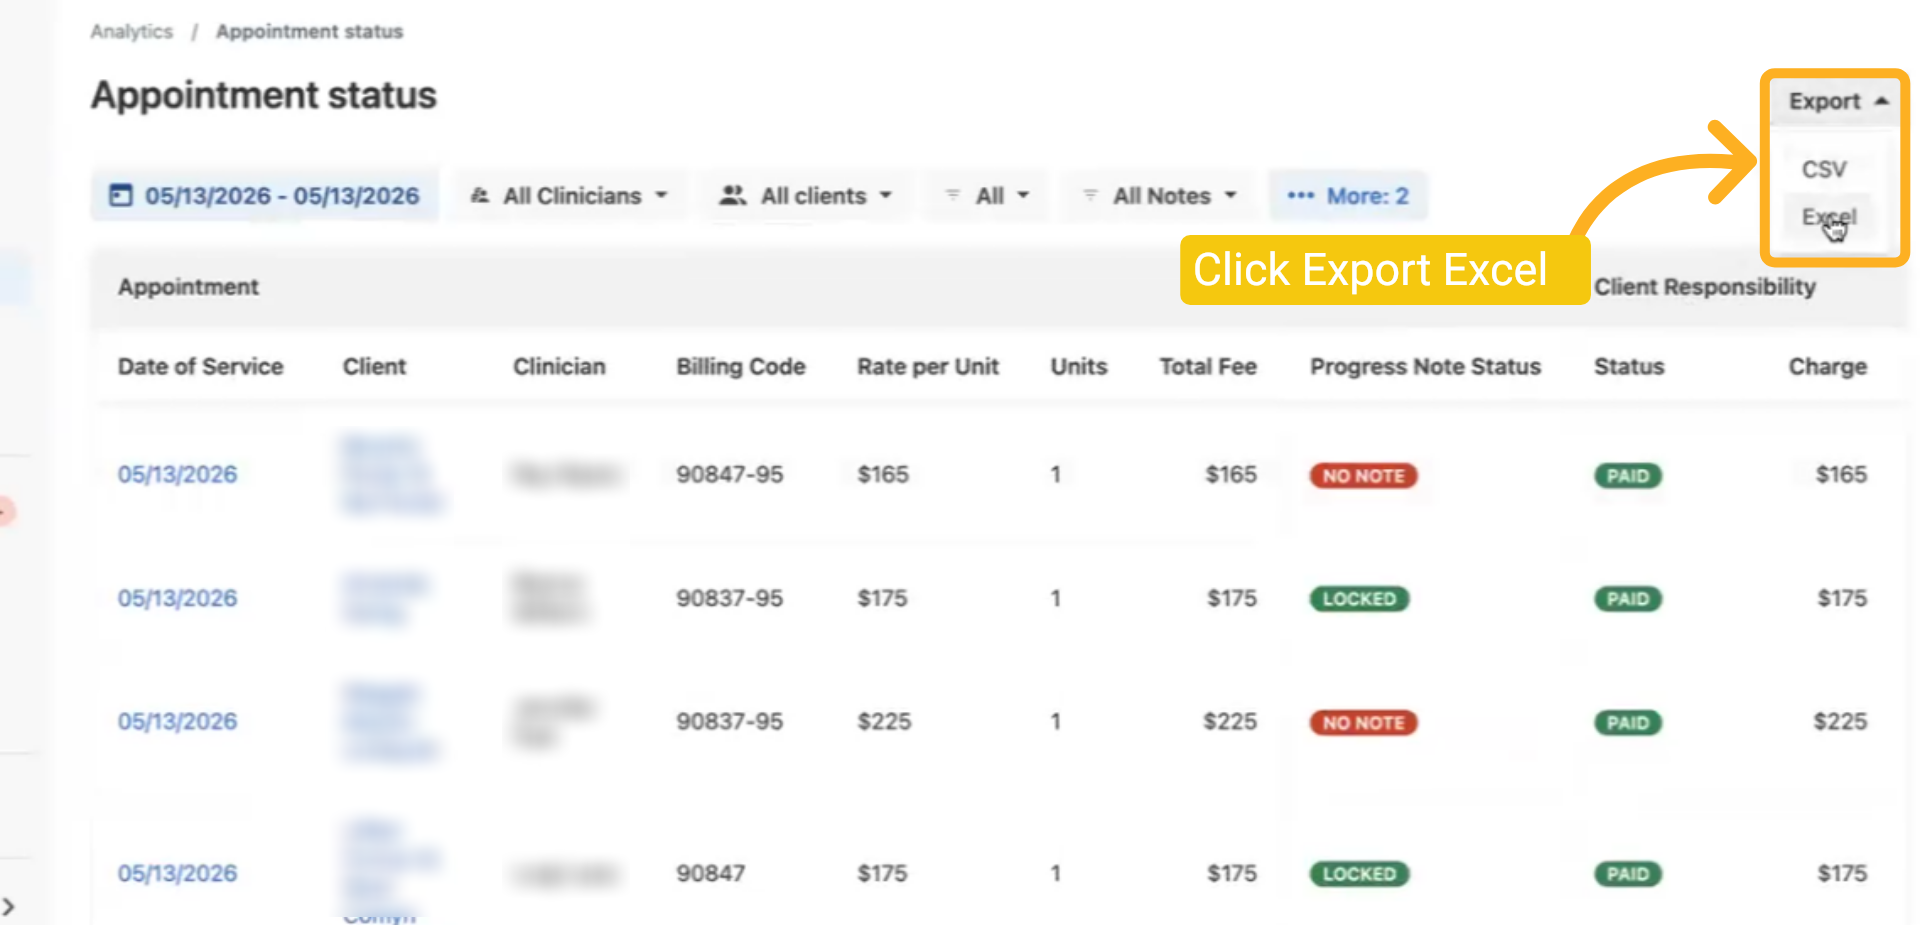Click NO NOTE badge in $225 row
The height and width of the screenshot is (925, 1920).
click(x=1364, y=723)
